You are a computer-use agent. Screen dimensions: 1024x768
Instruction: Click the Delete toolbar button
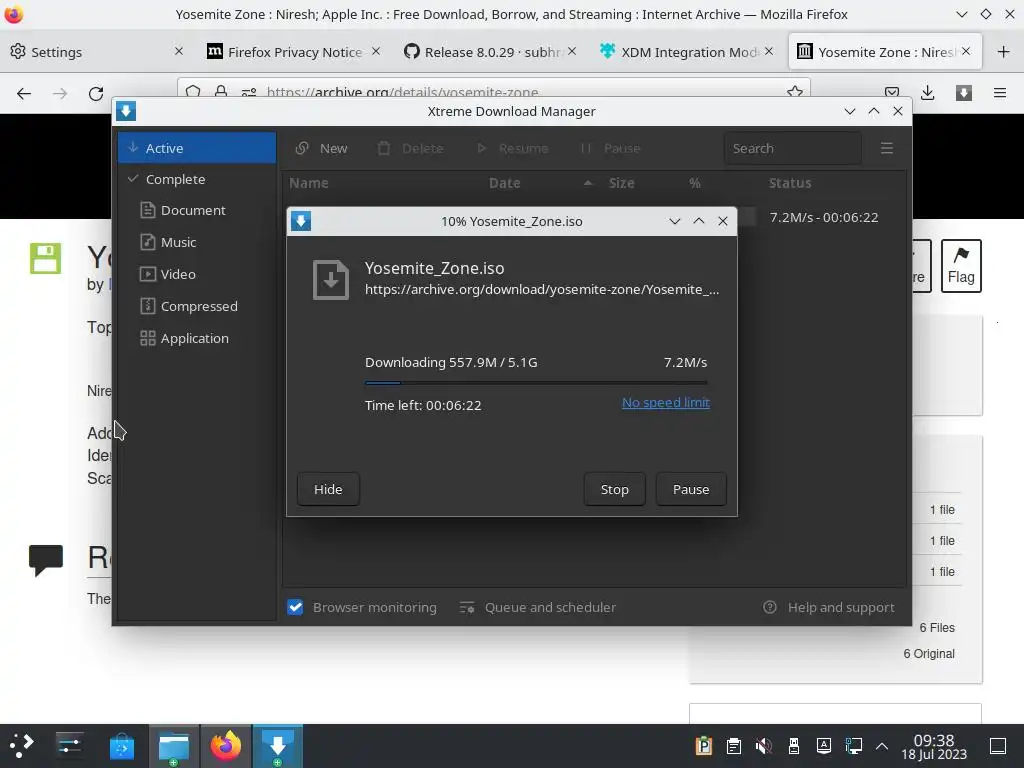pos(411,148)
